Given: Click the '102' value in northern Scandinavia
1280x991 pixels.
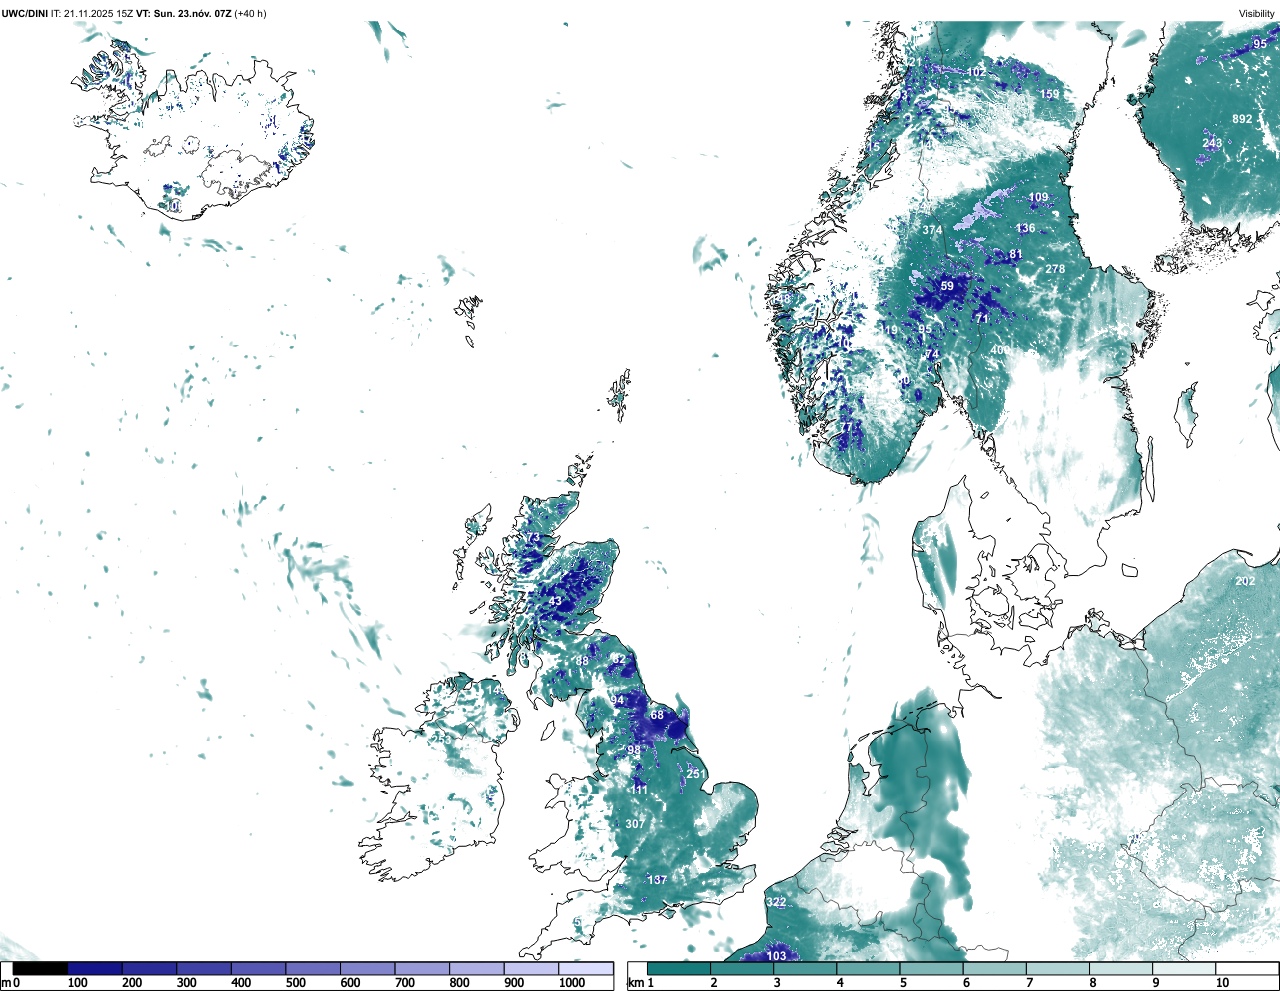Looking at the screenshot, I should coord(976,72).
